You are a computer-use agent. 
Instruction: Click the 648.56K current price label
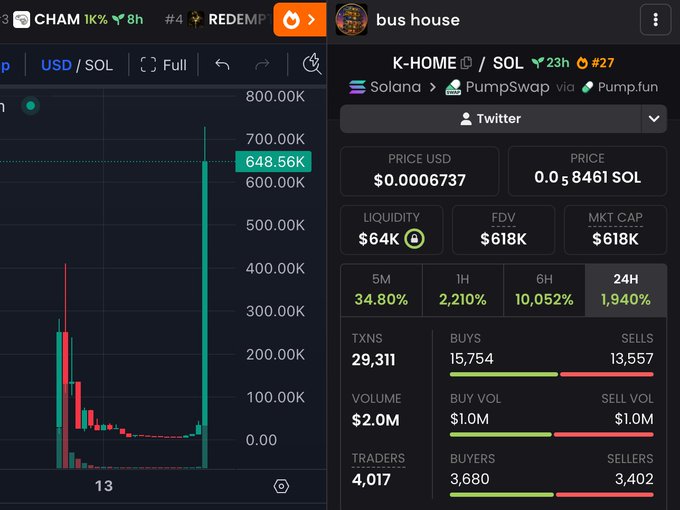(273, 162)
